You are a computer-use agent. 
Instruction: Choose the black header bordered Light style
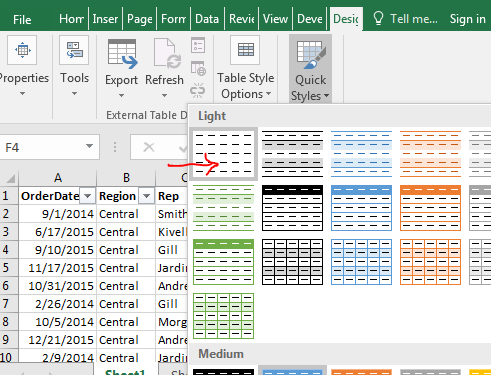tap(292, 208)
